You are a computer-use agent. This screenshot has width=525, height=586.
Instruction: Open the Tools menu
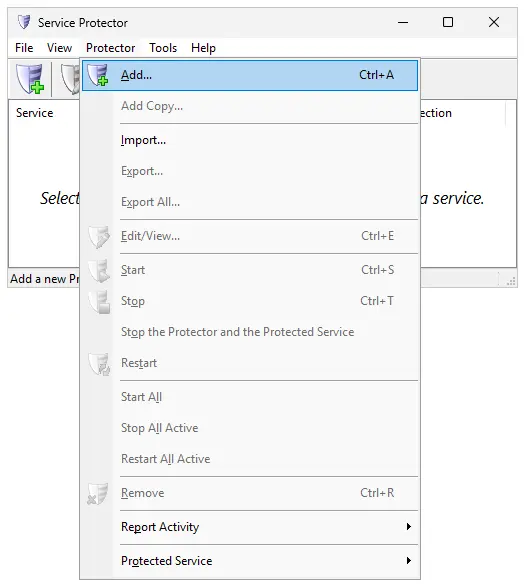163,48
